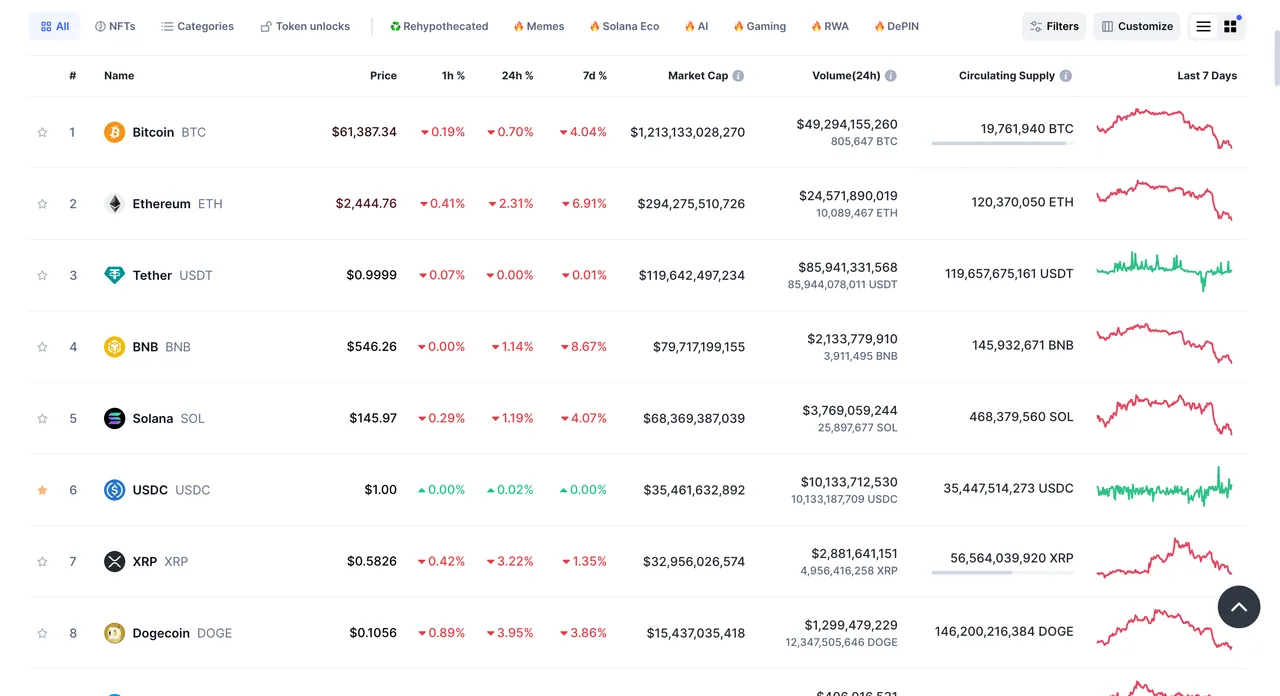Screen dimensions: 1280x696
Task: Sort table by 24h % column
Action: 517,76
